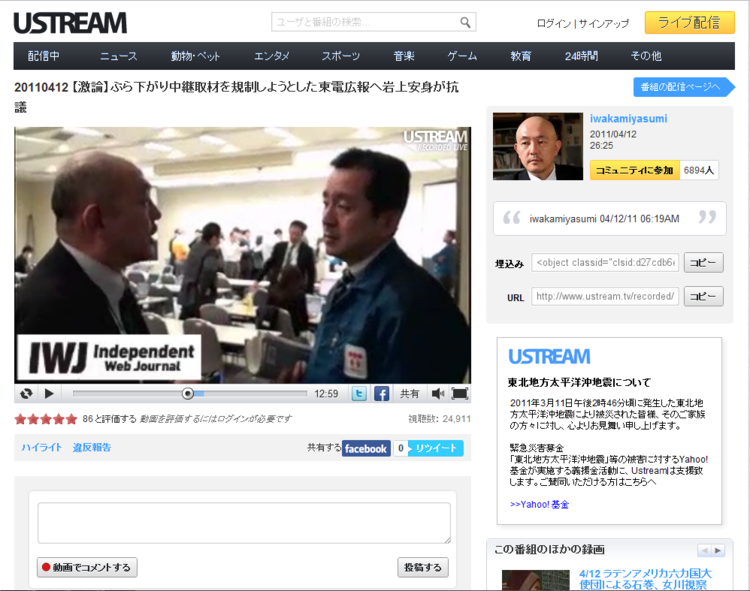Click the yellow ライブ配信 button
750x591 pixels.
(689, 22)
